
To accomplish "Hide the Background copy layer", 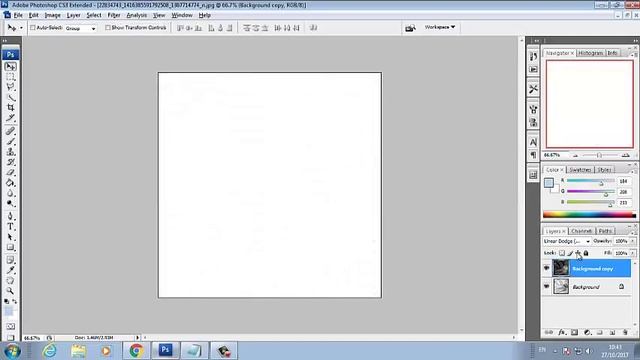I will click(547, 268).
